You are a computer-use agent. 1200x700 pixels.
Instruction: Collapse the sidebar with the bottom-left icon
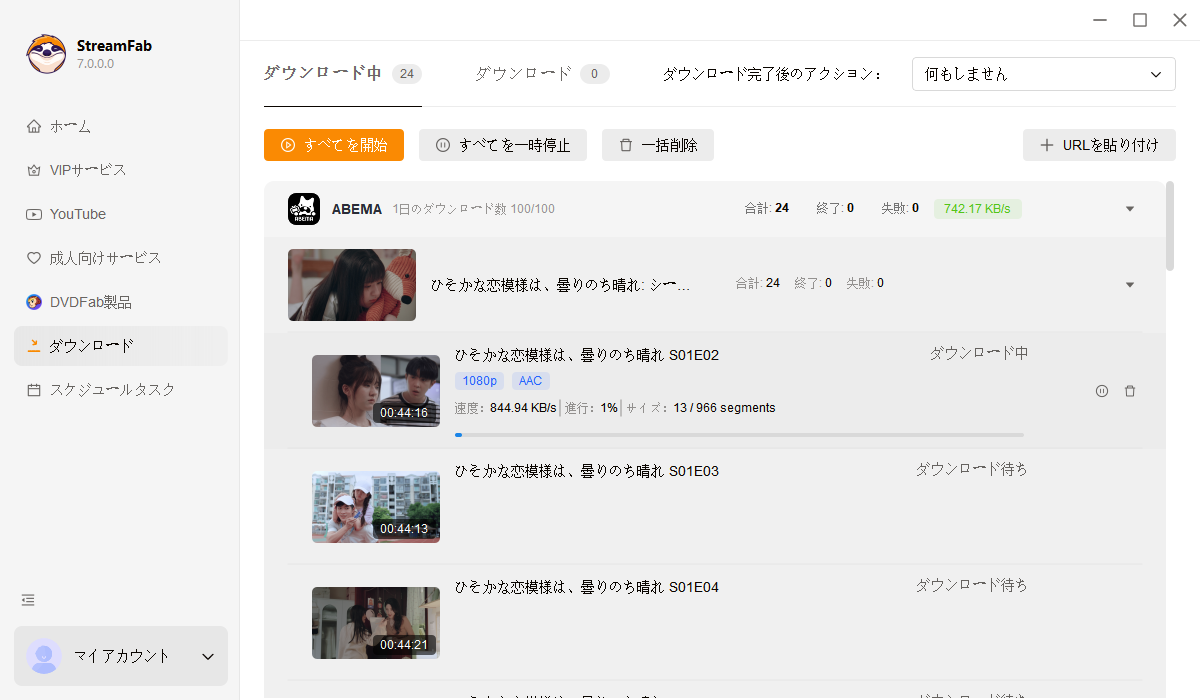(28, 600)
